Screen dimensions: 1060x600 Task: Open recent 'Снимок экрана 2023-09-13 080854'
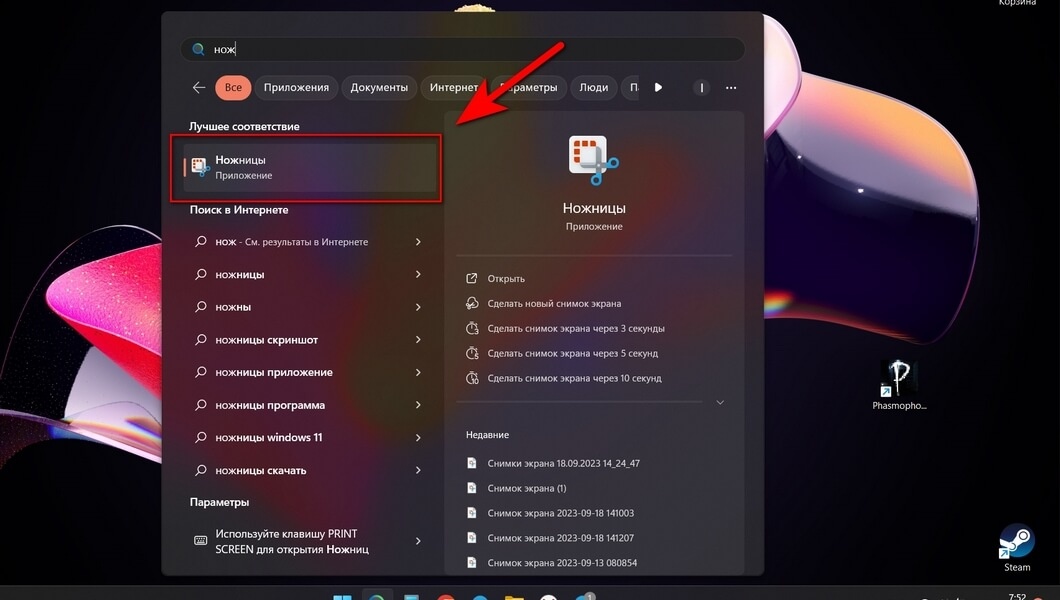pyautogui.click(x=562, y=563)
